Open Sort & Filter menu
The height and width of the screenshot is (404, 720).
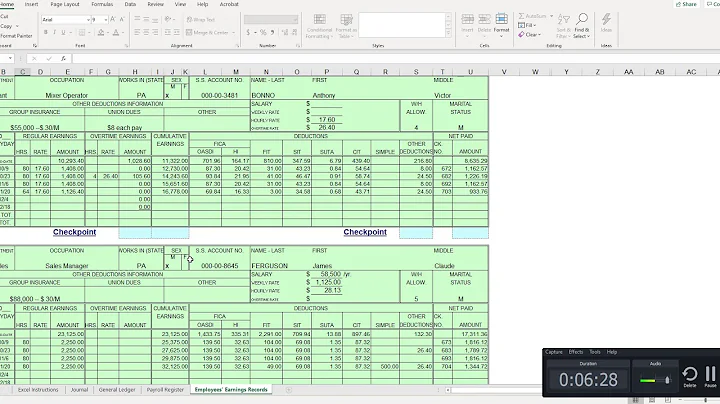[x=563, y=26]
